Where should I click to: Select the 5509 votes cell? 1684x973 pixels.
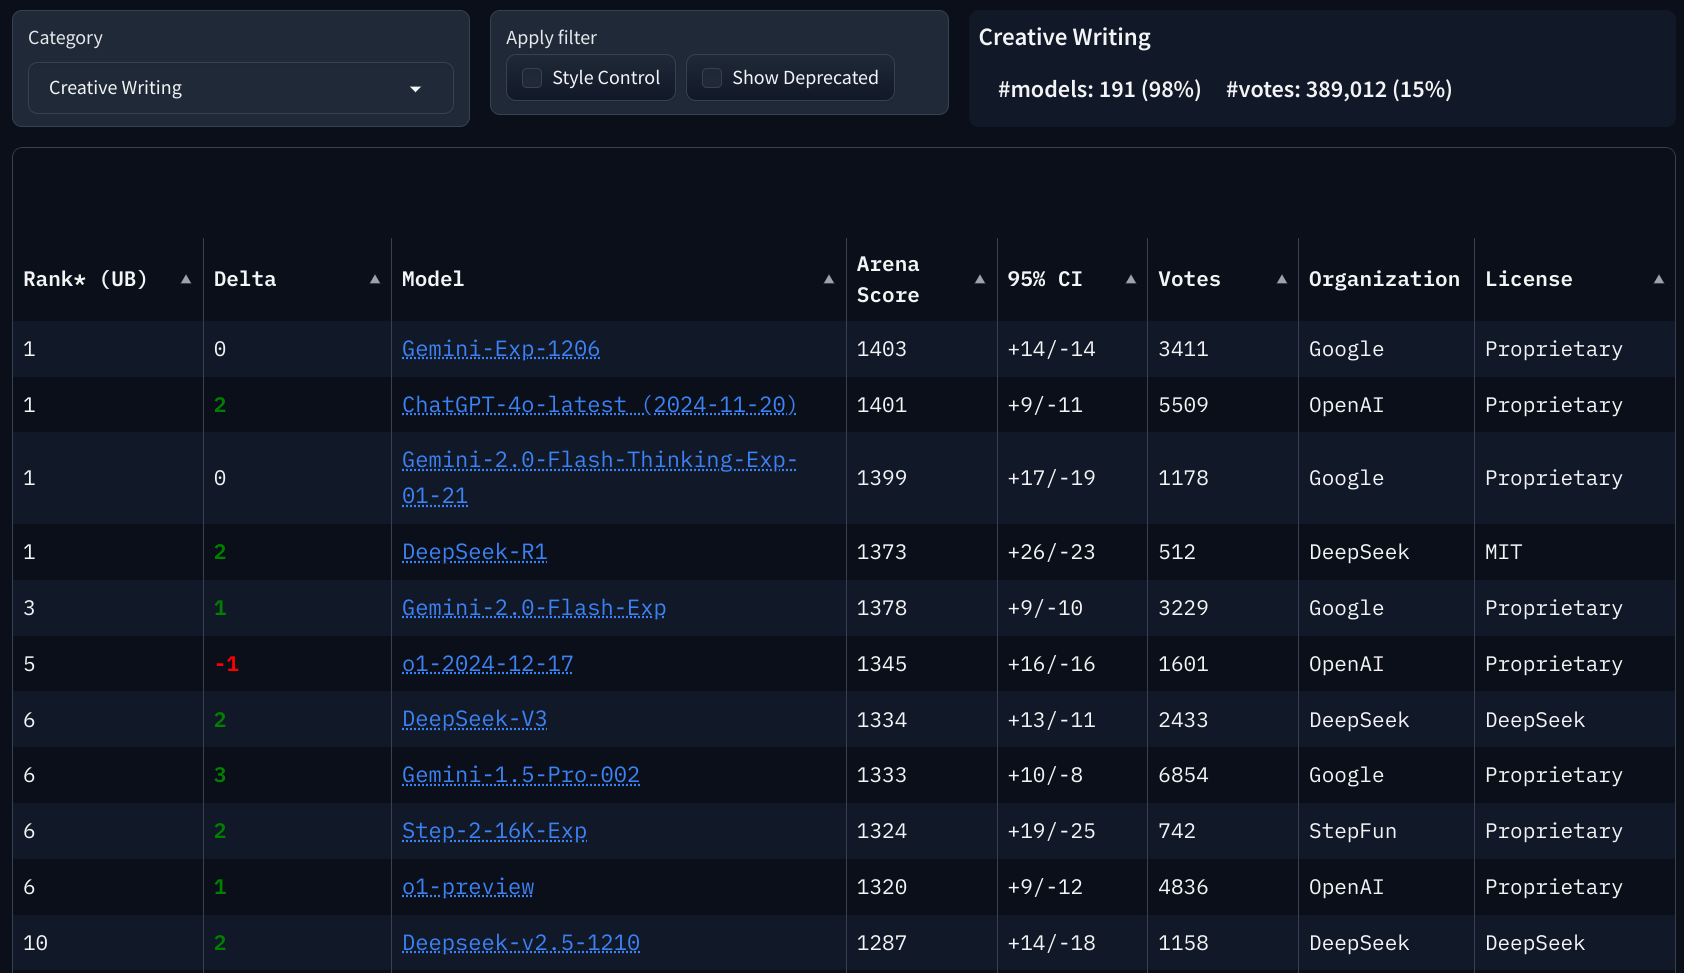1223,405
